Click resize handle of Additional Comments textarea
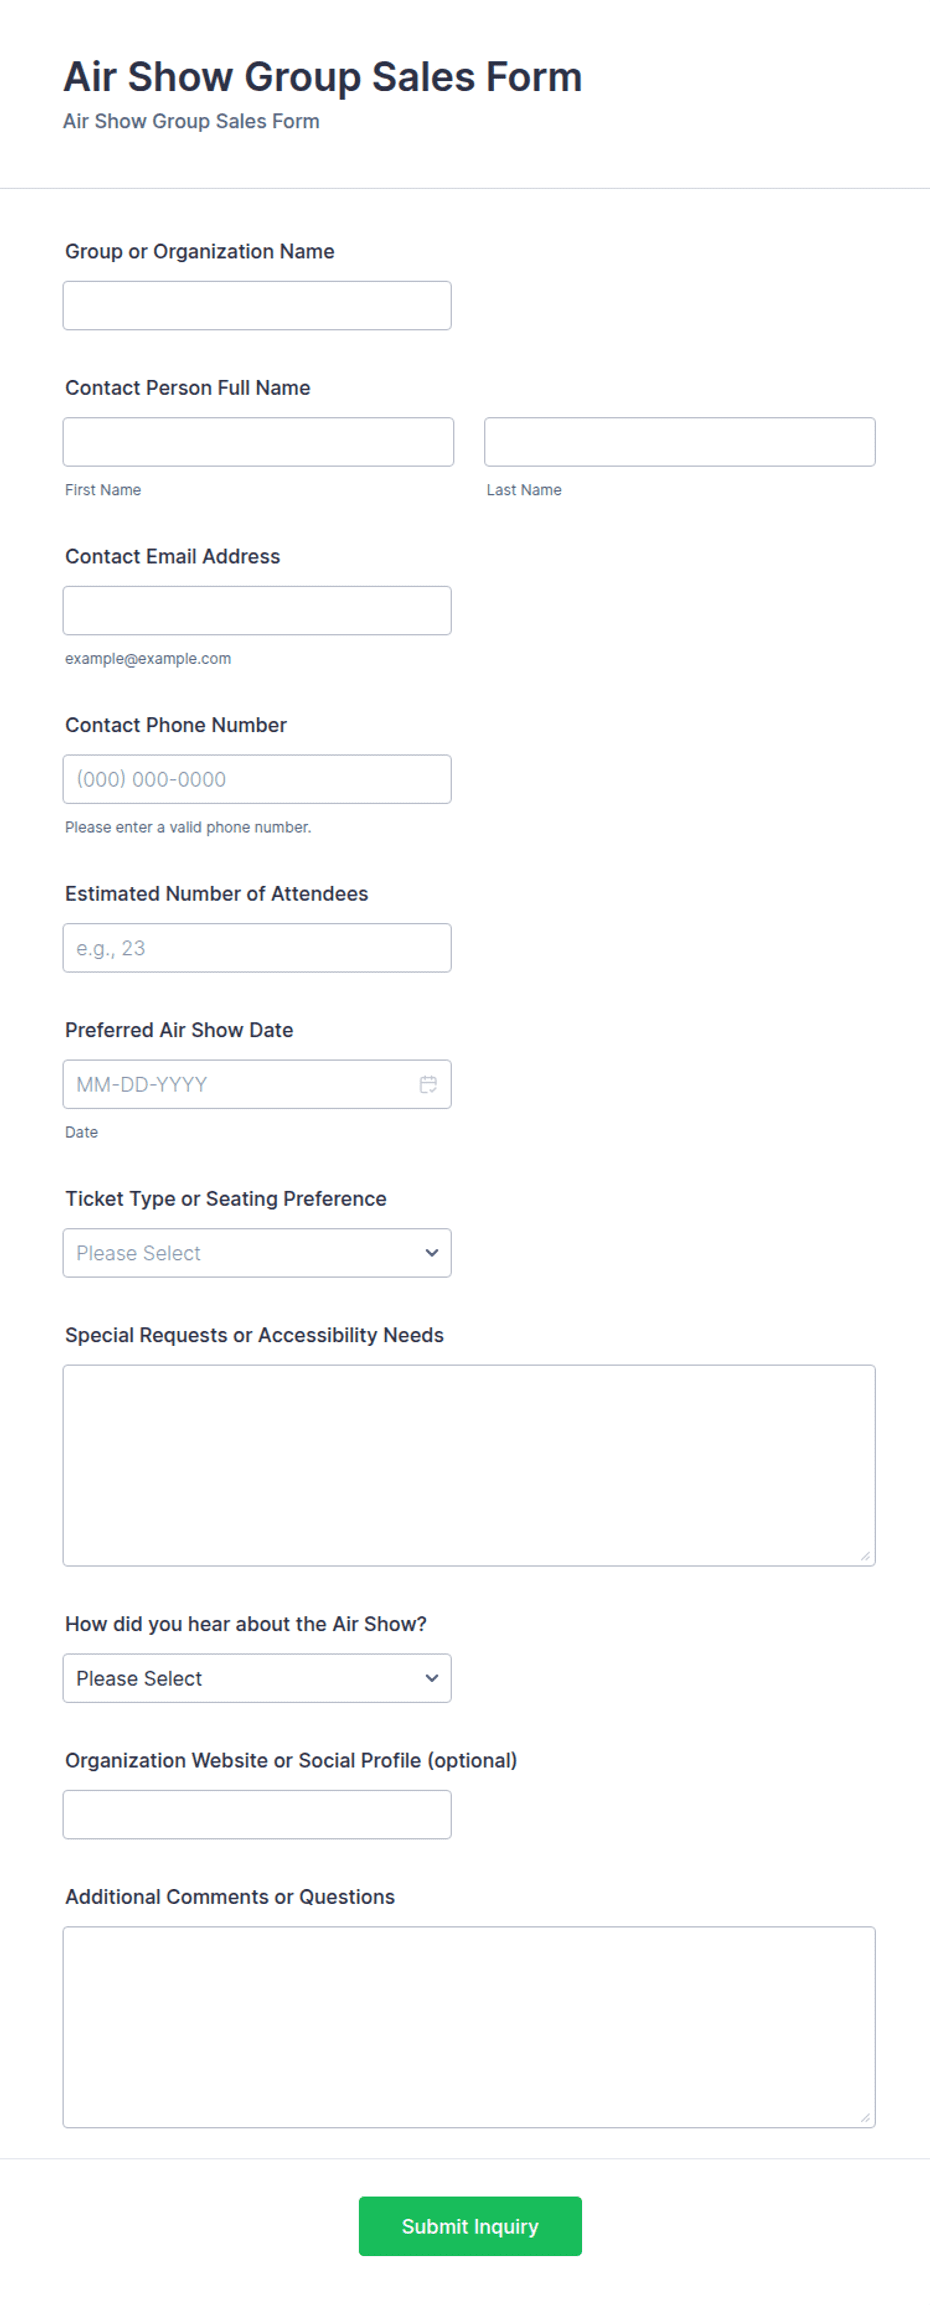The height and width of the screenshot is (2305, 930). point(865,2117)
